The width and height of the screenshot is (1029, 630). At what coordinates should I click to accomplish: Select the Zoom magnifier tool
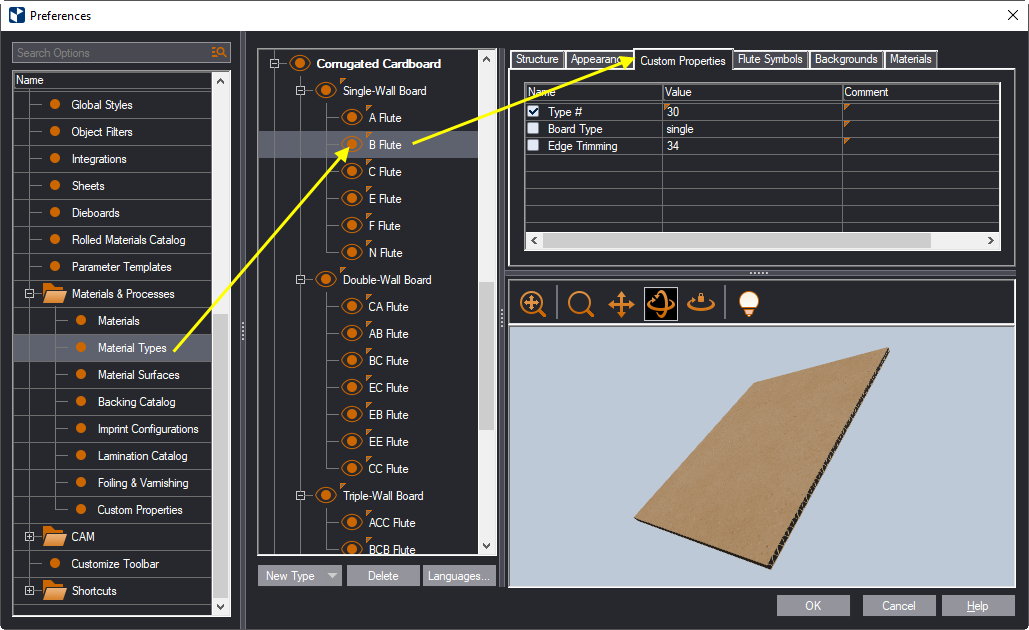tap(580, 304)
